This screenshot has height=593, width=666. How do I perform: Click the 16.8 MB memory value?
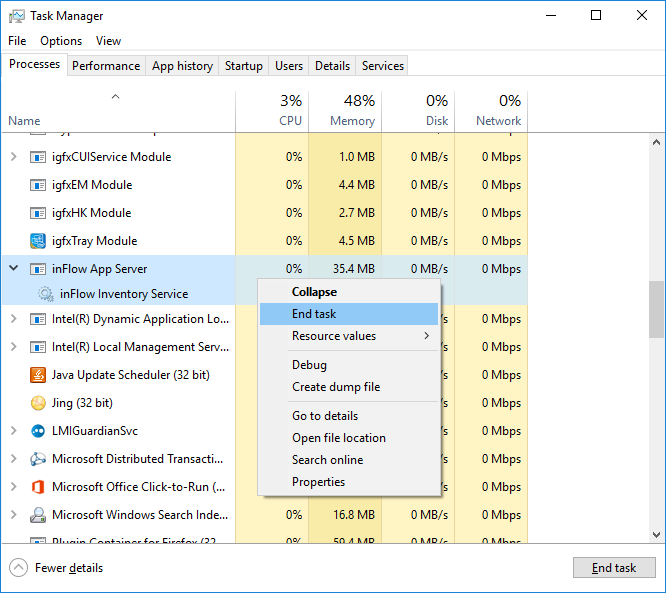click(354, 515)
